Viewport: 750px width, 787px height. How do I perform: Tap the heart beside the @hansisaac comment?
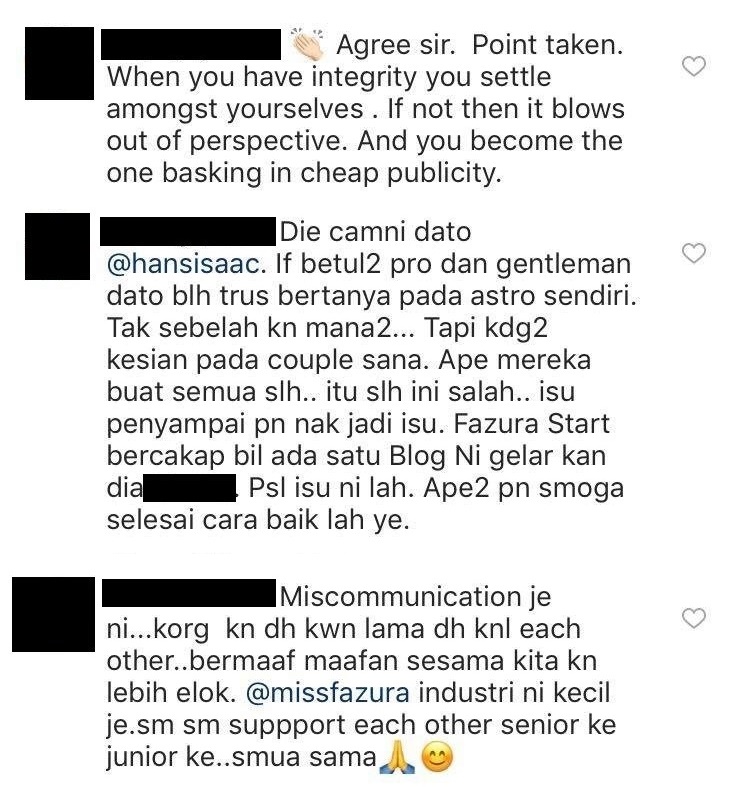[694, 253]
